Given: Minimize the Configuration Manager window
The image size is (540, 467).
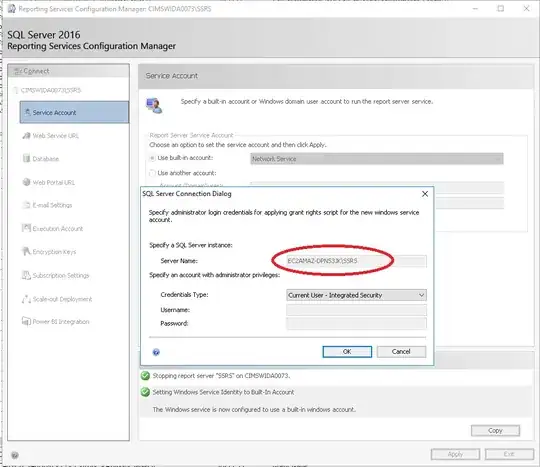Looking at the screenshot, I should (475, 9).
